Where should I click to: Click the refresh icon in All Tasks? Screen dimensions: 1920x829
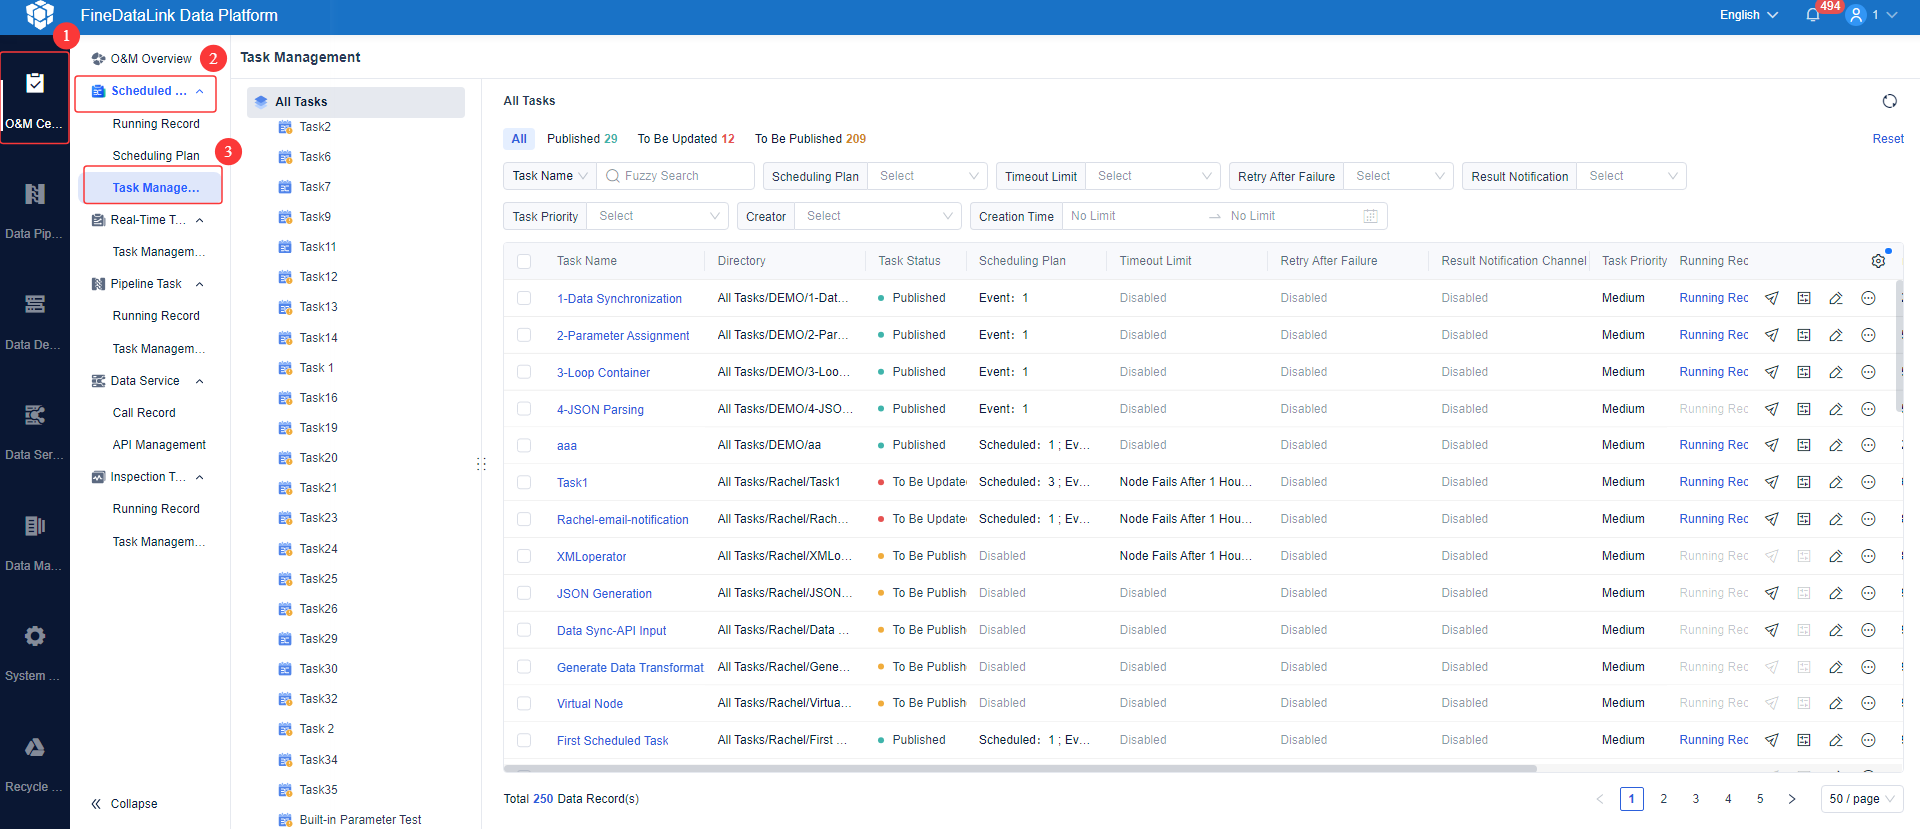(x=1889, y=101)
